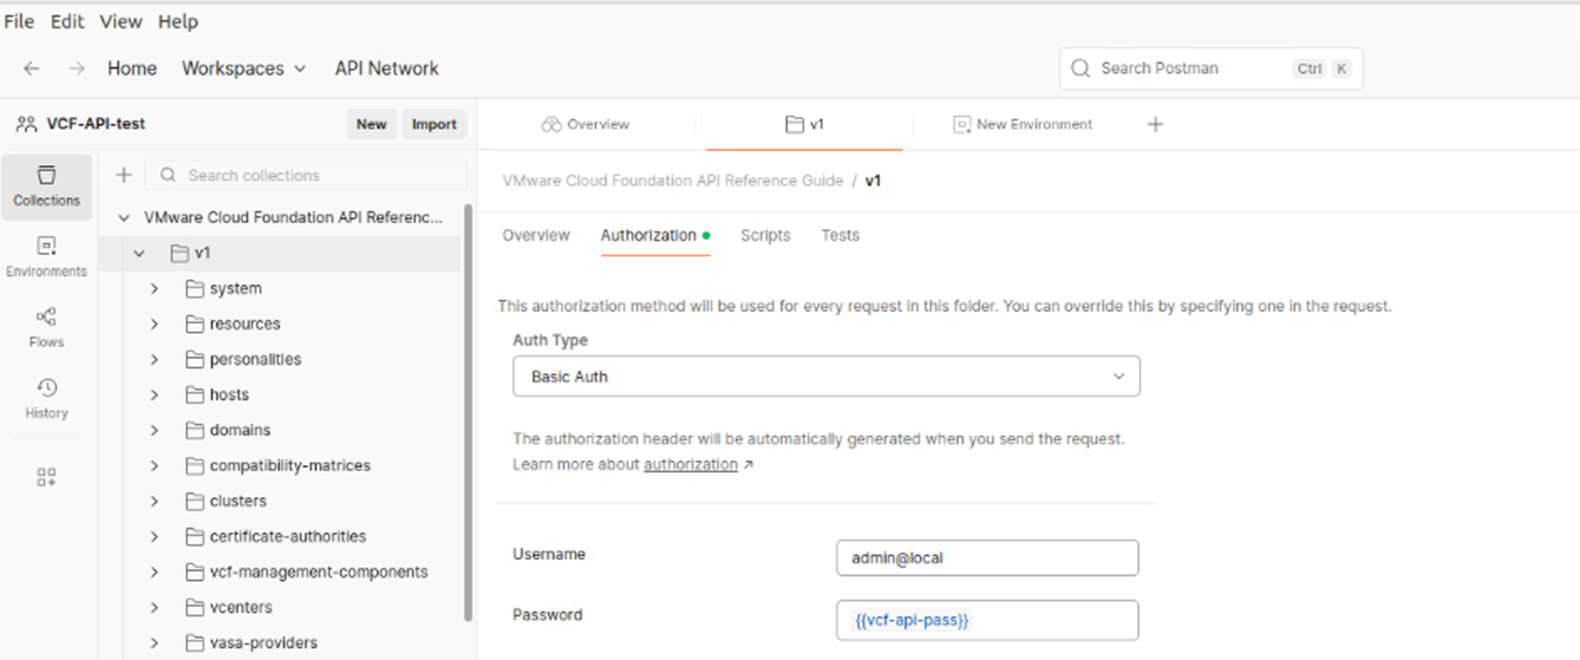
Task: Open the authorization documentation link
Action: tap(690, 464)
